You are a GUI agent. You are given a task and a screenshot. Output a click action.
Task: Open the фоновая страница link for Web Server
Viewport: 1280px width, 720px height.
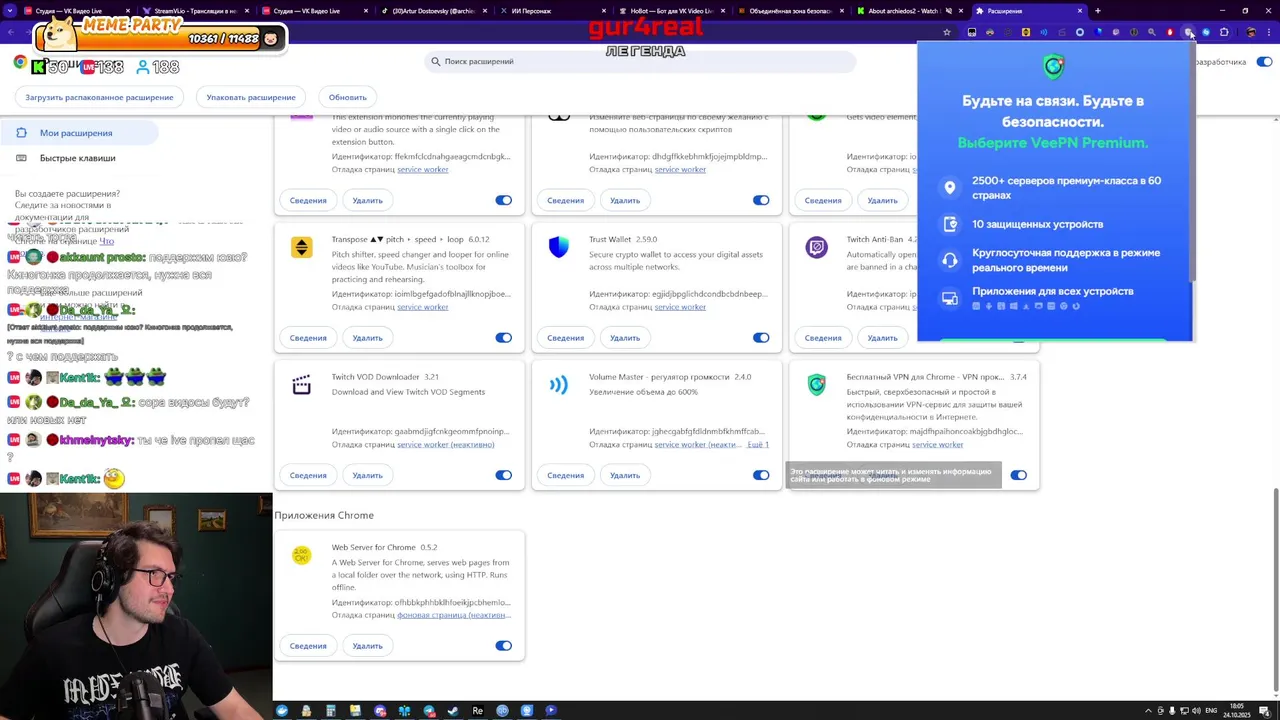tap(453, 615)
